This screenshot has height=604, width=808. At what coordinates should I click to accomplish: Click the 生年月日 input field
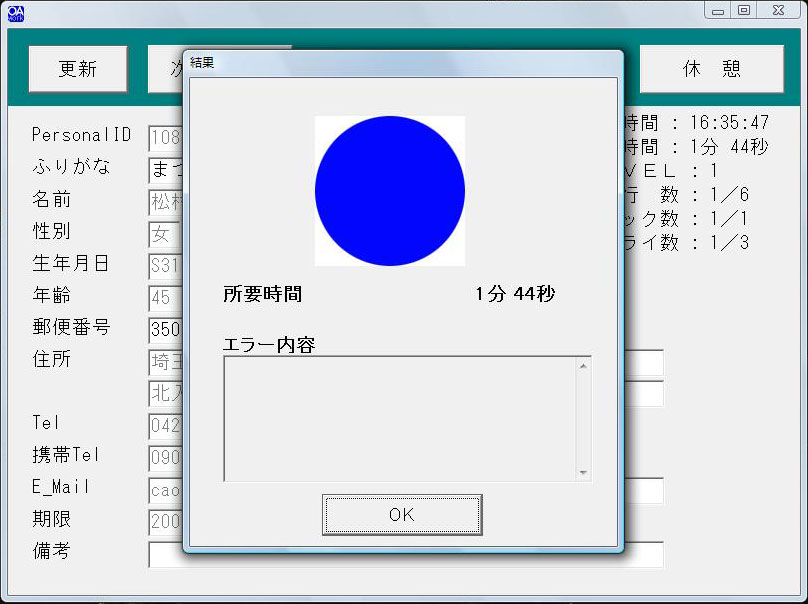click(x=165, y=266)
